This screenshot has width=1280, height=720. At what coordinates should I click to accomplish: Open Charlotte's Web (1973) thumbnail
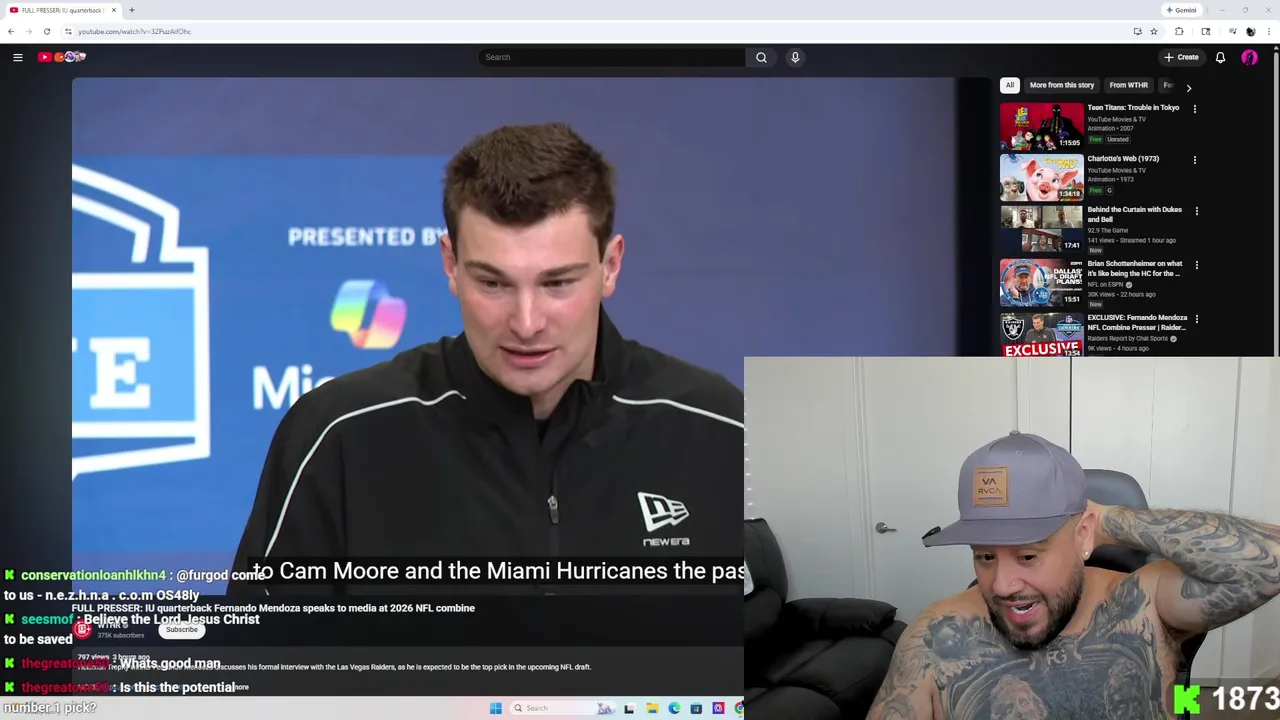click(x=1041, y=177)
